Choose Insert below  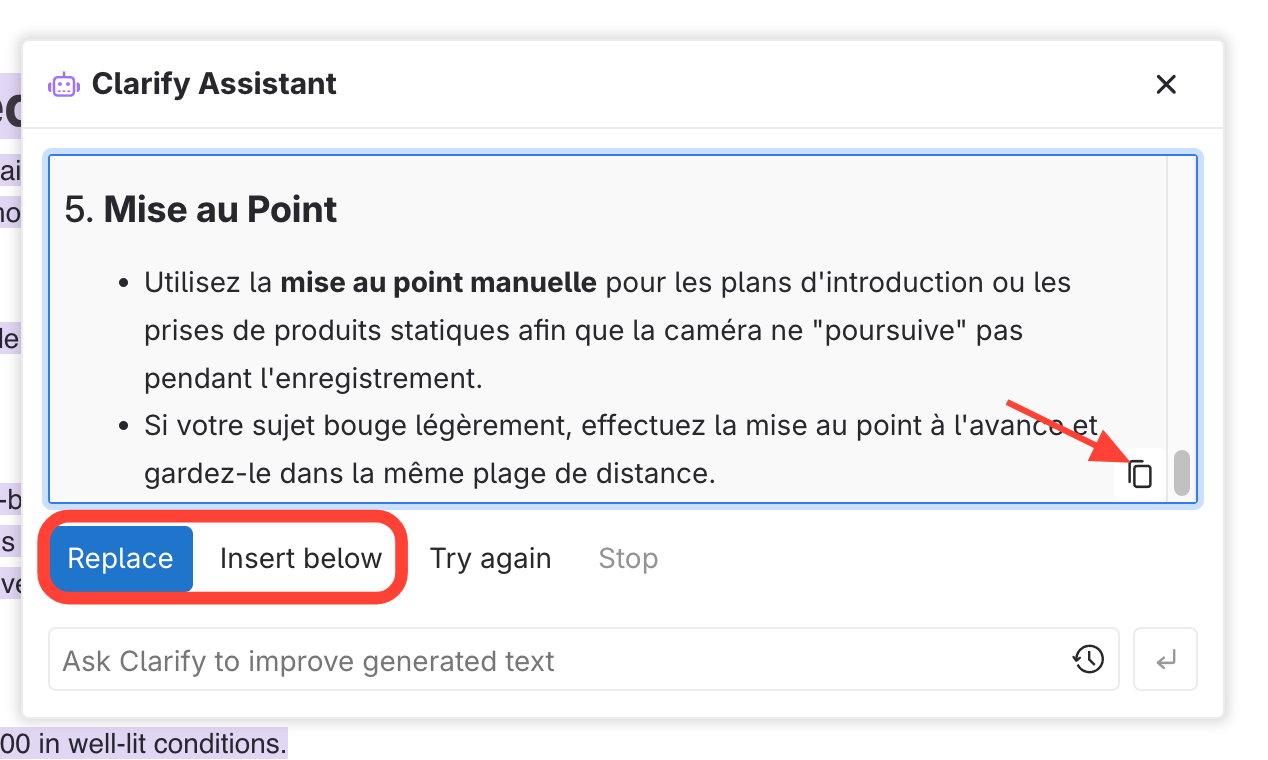click(301, 559)
